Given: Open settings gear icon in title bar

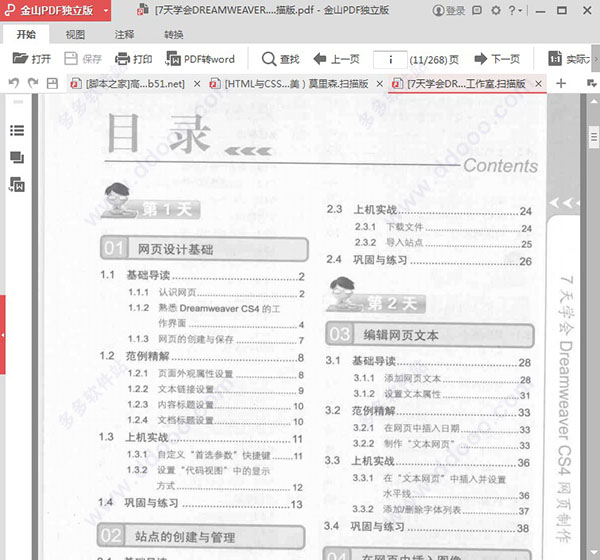Looking at the screenshot, I should [x=496, y=10].
